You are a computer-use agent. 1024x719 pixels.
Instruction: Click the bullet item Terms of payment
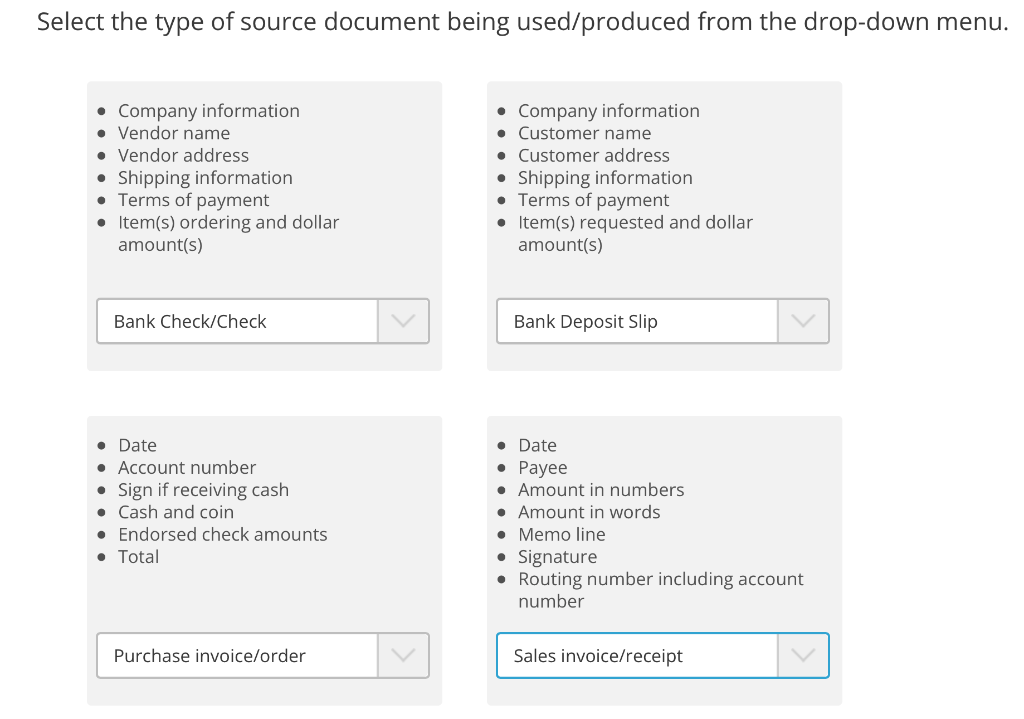pos(193,200)
